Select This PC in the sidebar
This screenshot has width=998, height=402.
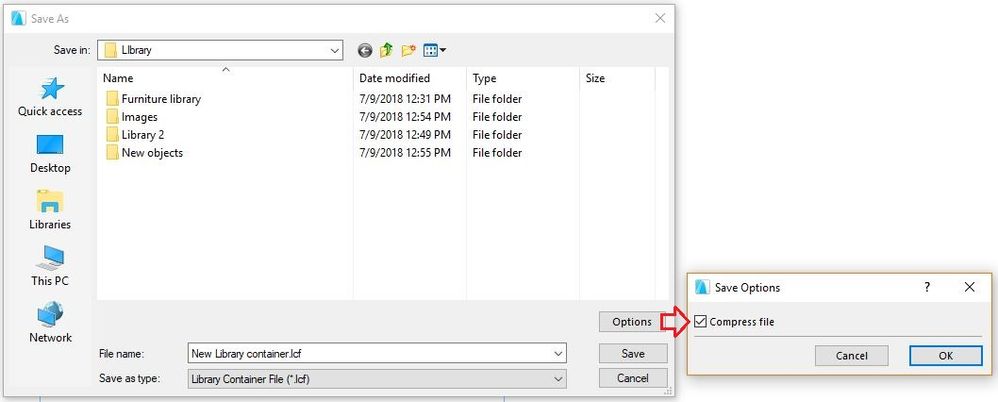coord(50,267)
